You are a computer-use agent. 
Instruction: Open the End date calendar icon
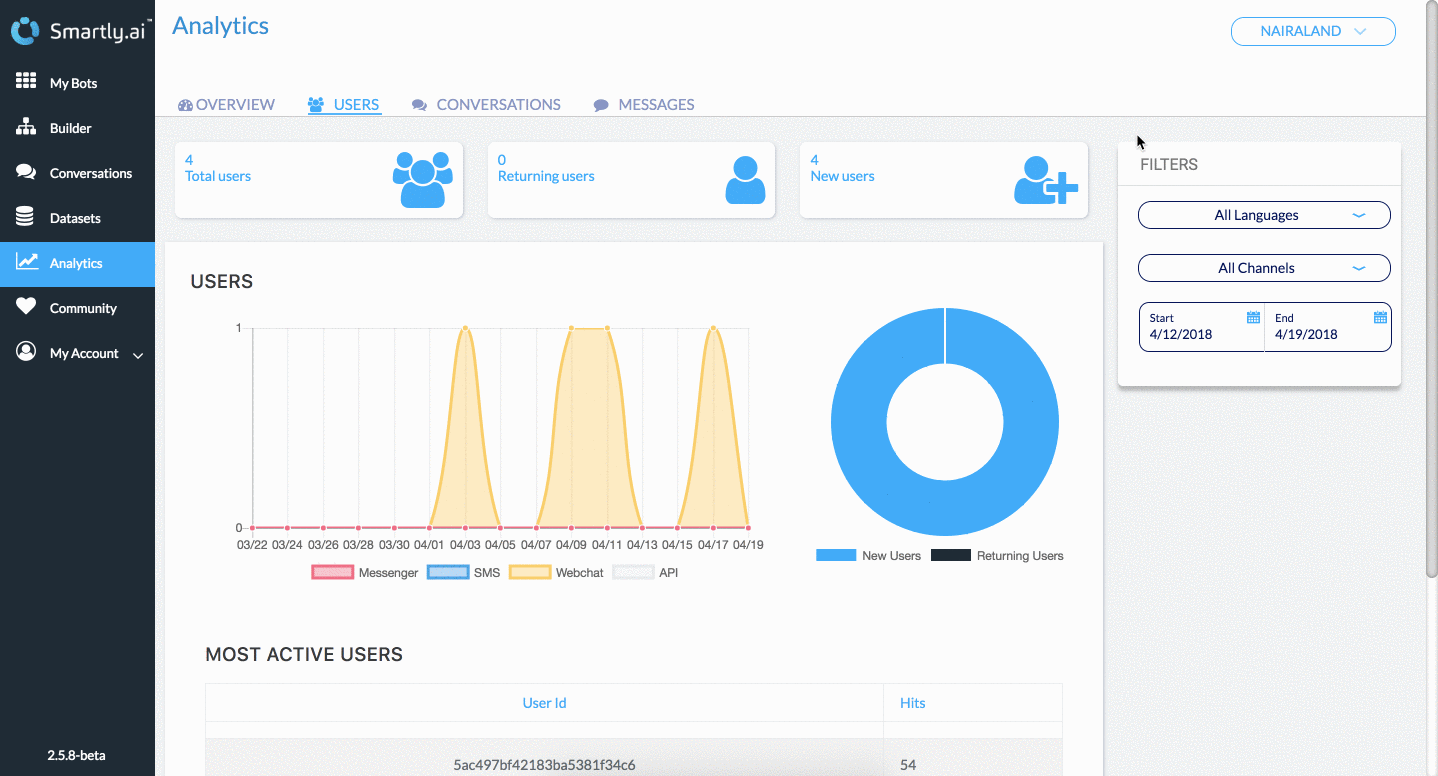coord(1380,317)
